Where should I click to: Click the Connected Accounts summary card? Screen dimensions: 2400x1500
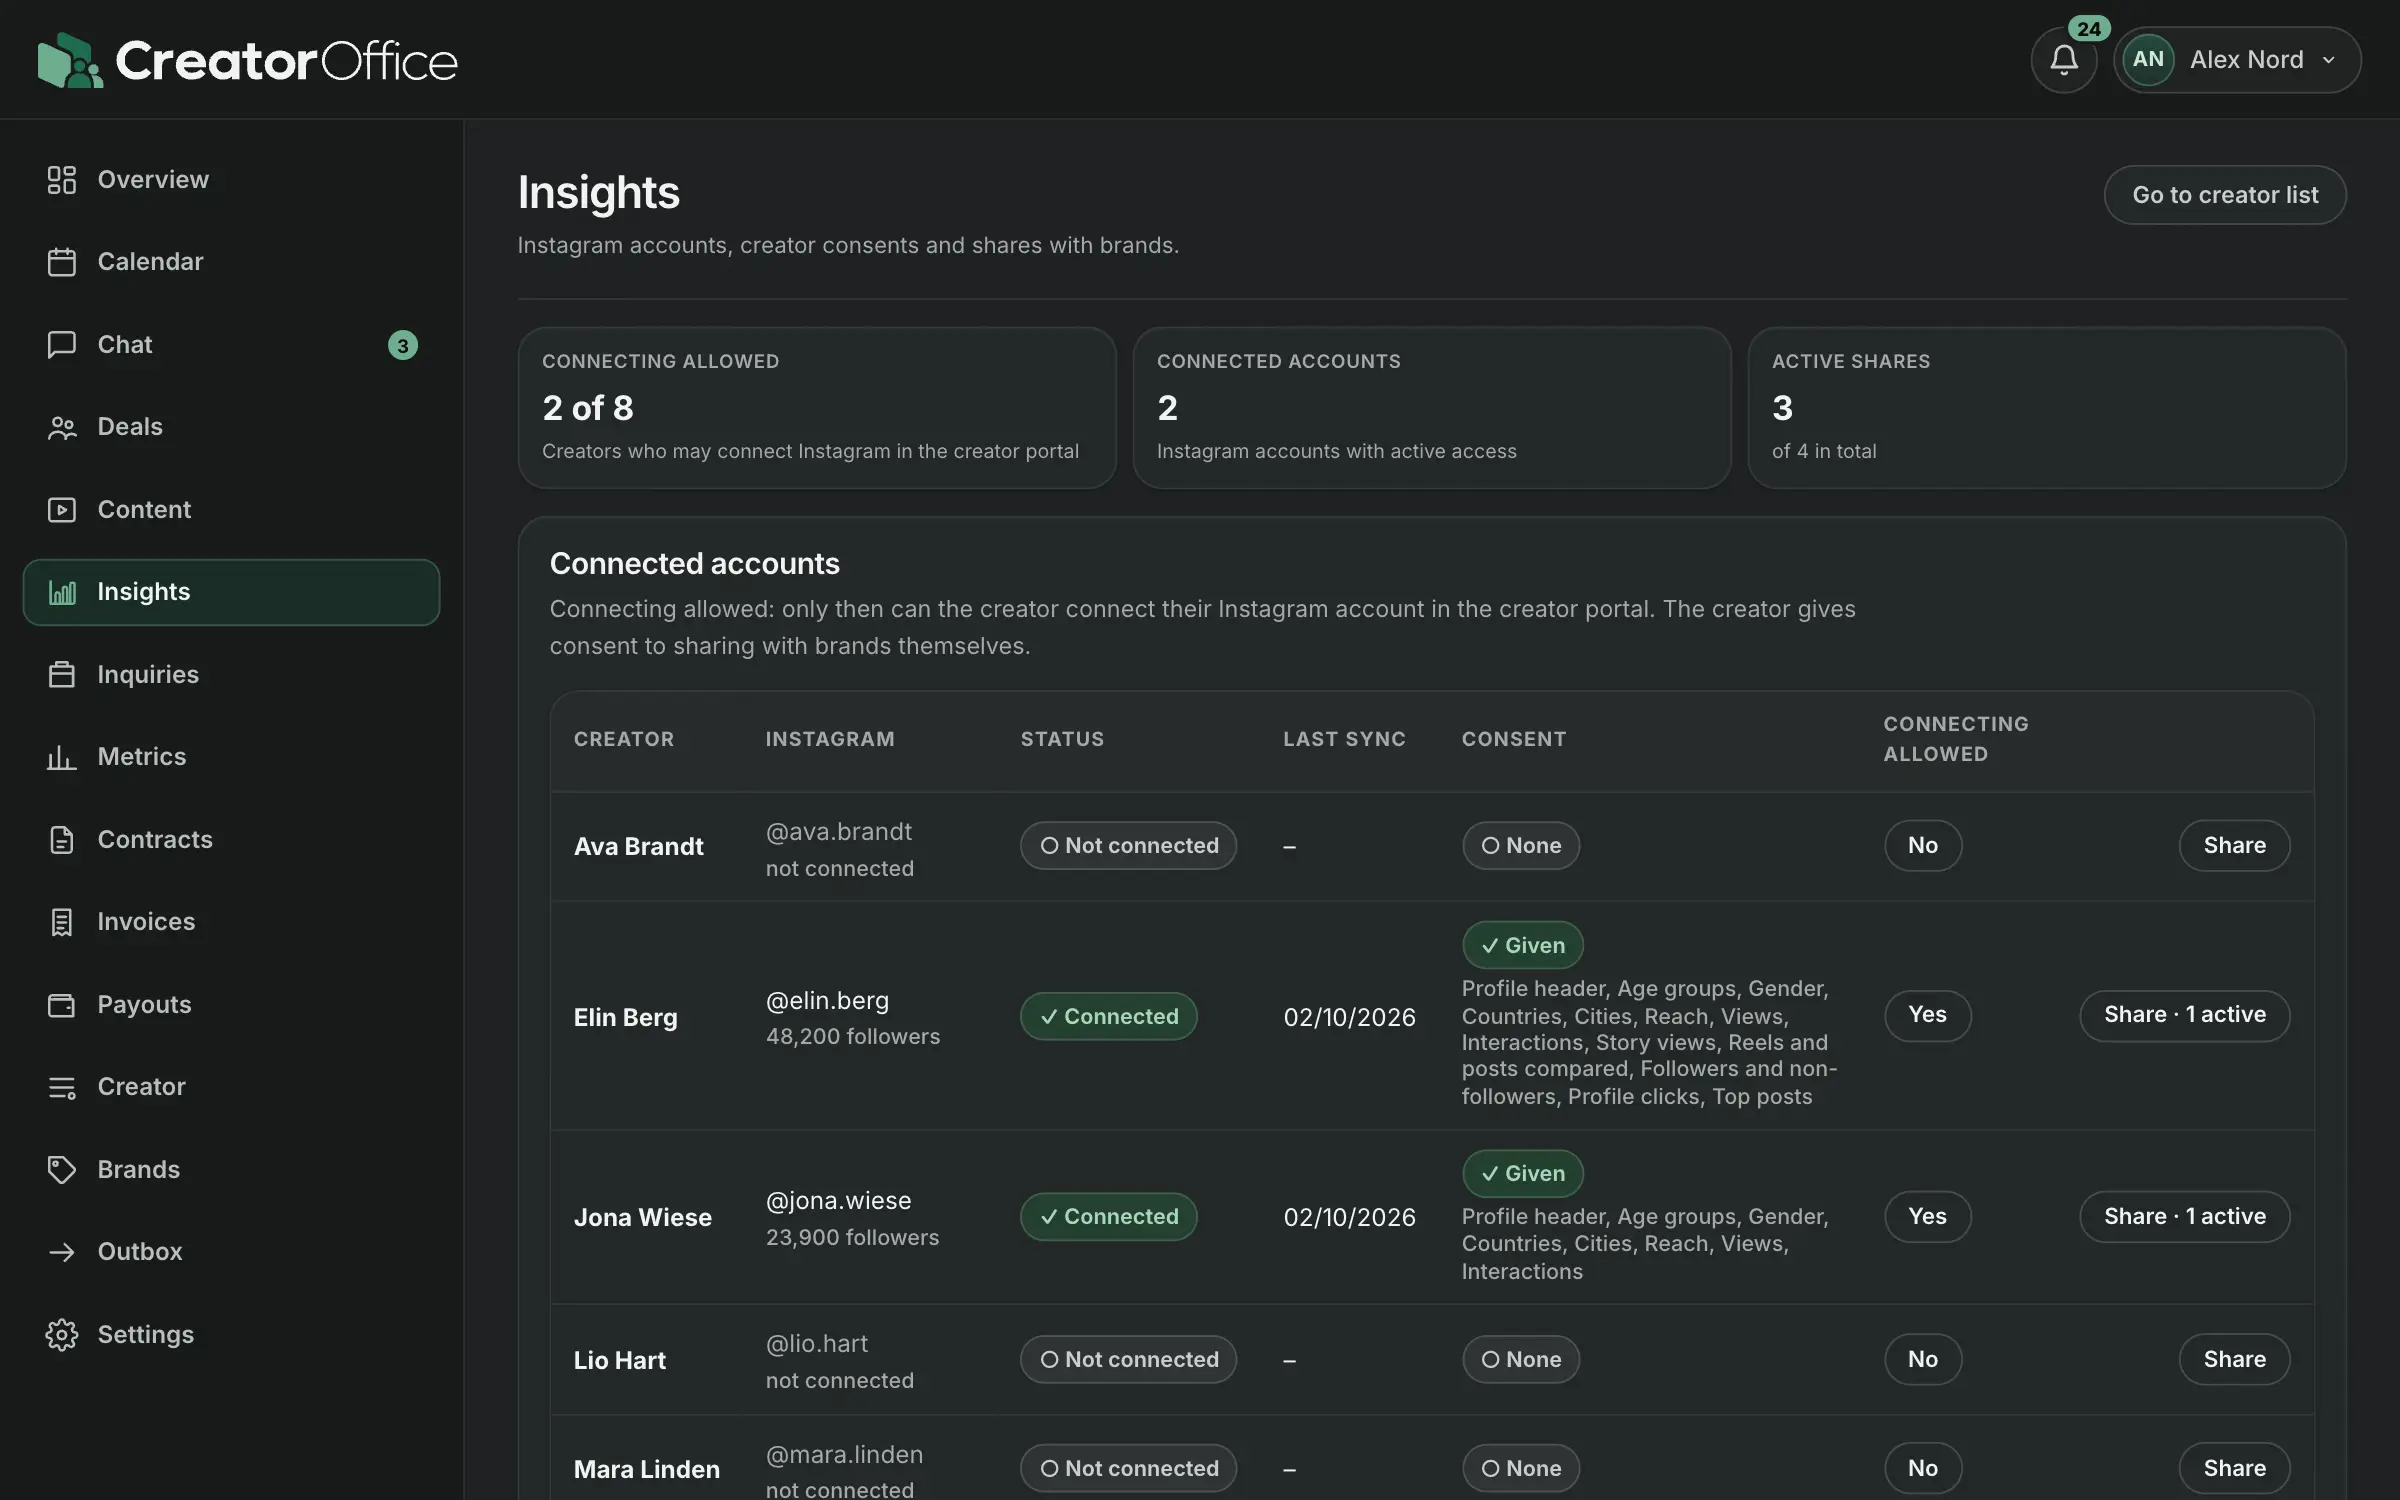click(1431, 408)
